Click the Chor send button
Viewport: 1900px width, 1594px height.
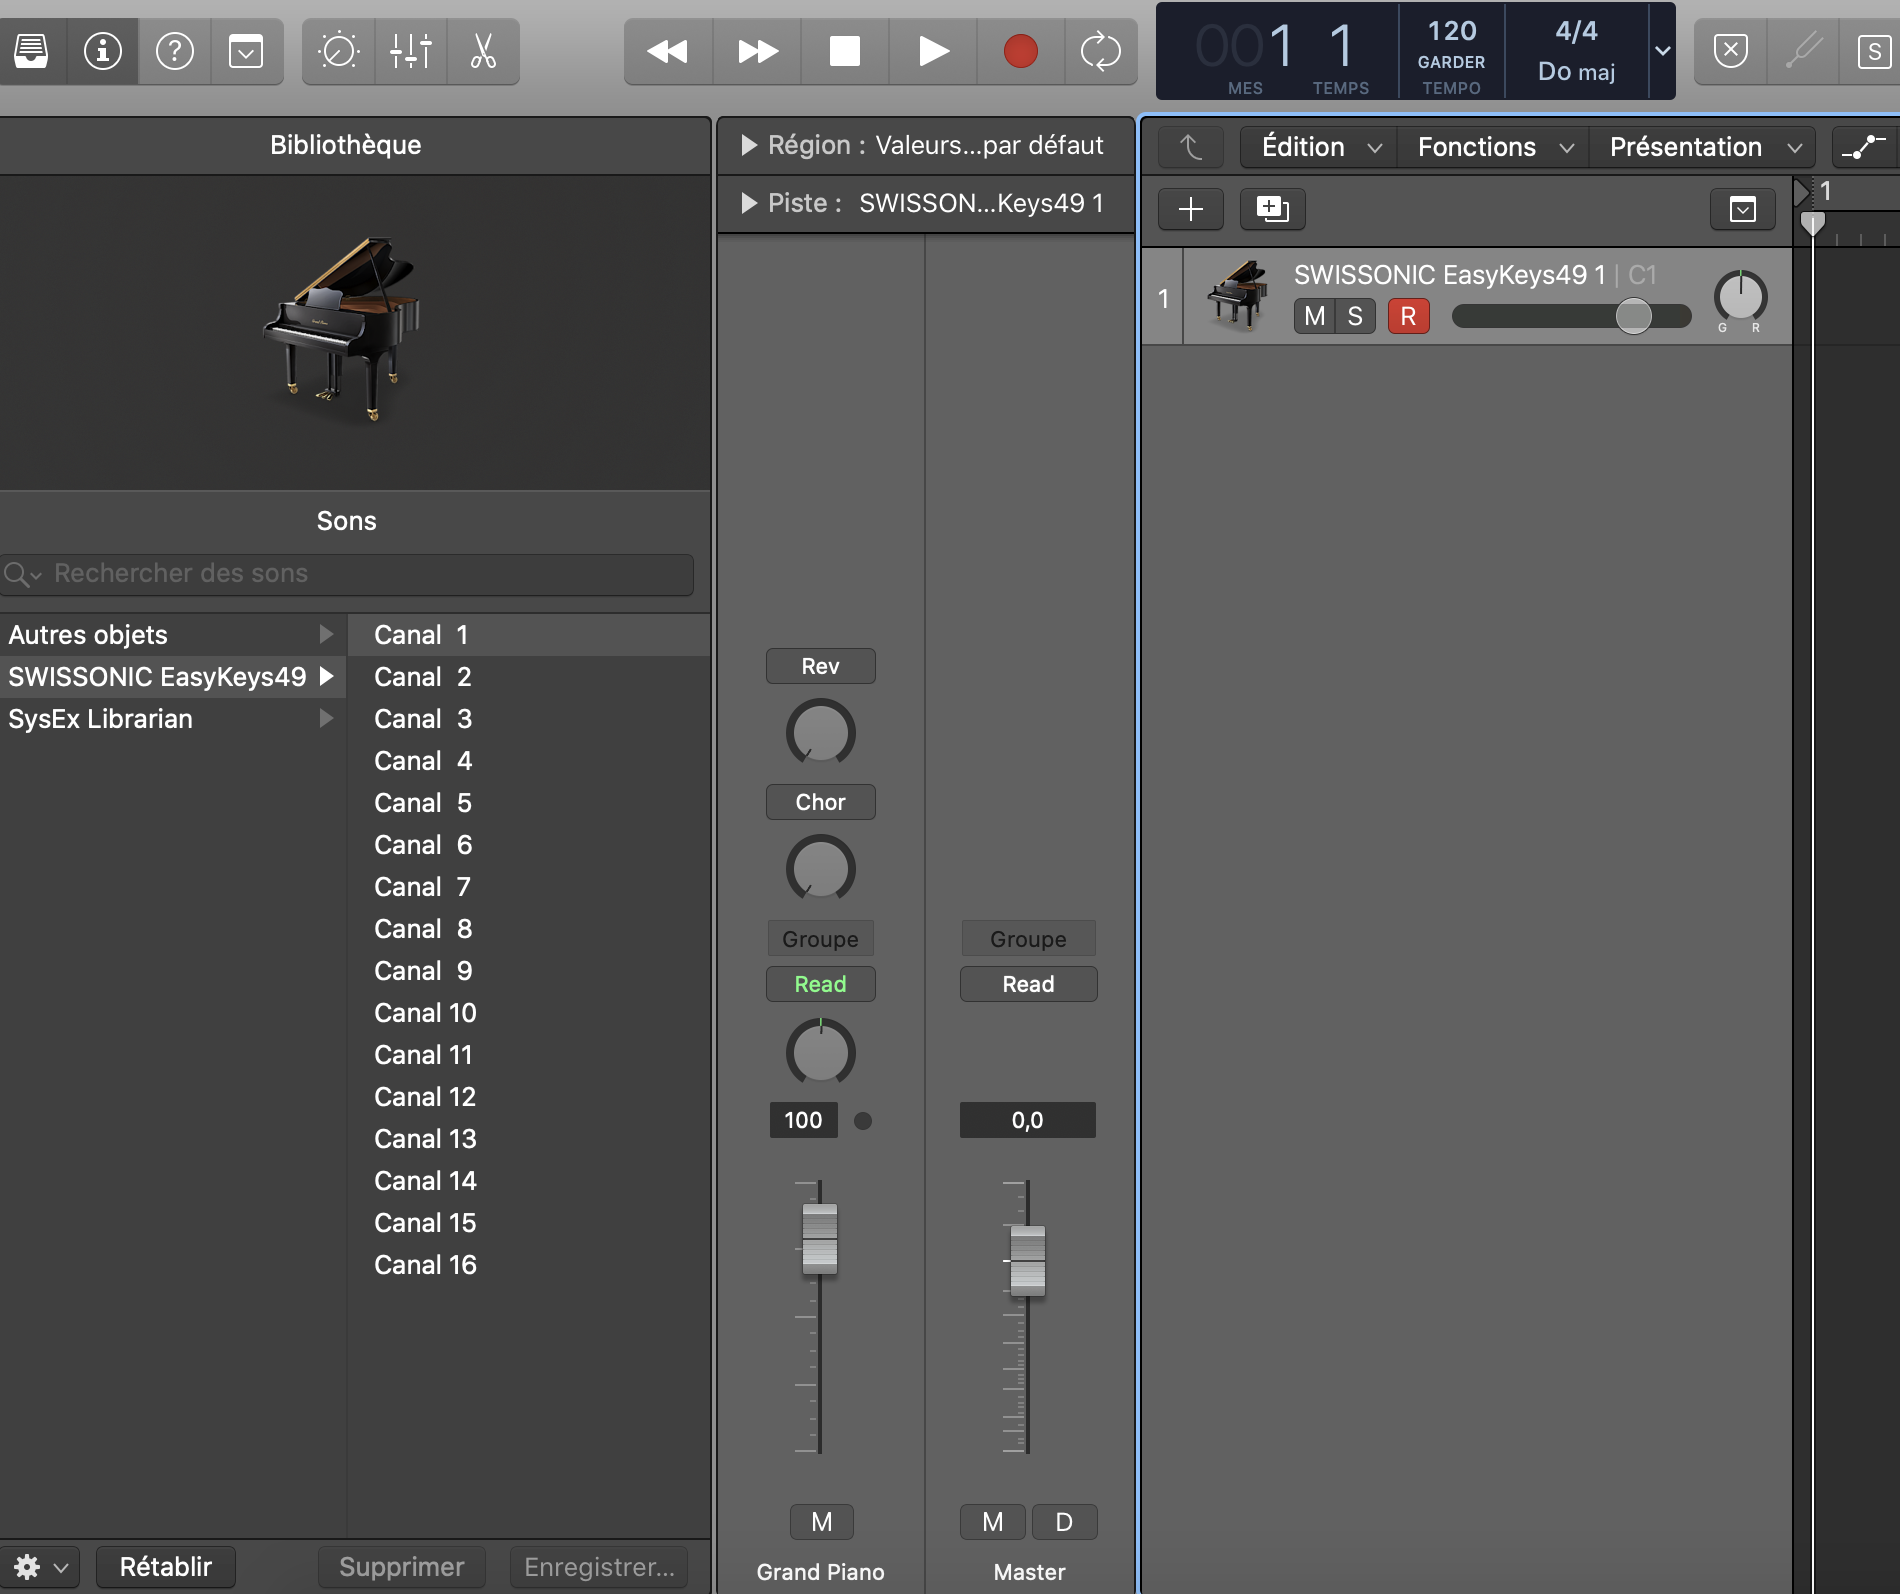pyautogui.click(x=820, y=802)
